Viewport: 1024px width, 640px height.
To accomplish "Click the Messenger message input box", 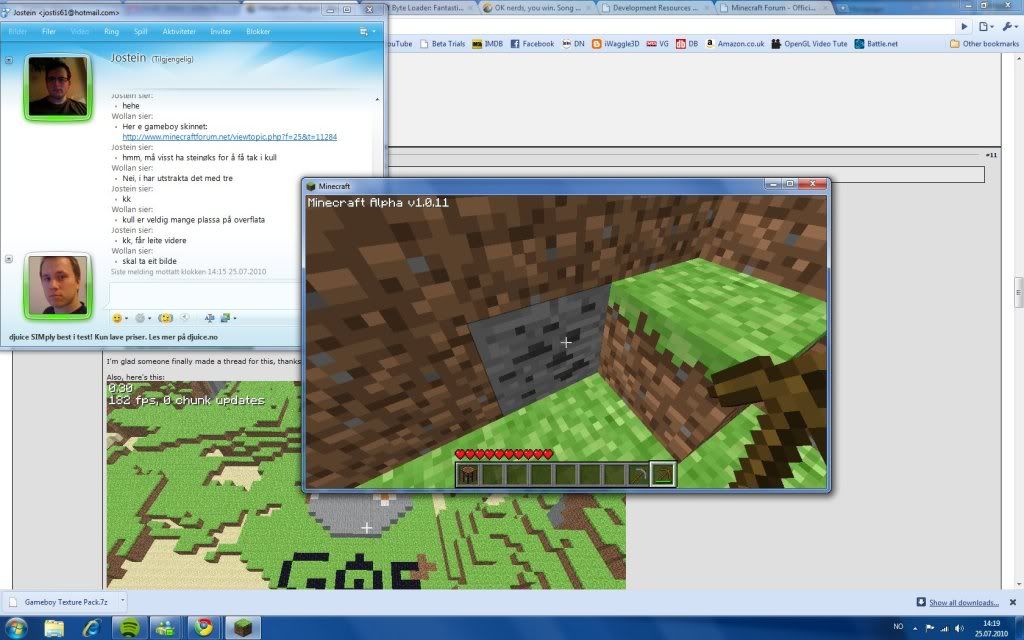I will pyautogui.click(x=206, y=294).
